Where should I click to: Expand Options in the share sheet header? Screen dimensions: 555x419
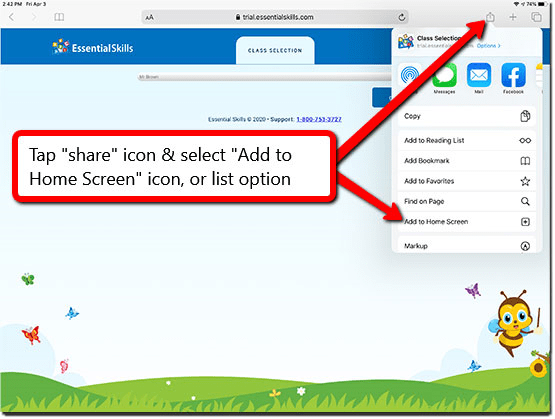point(488,46)
